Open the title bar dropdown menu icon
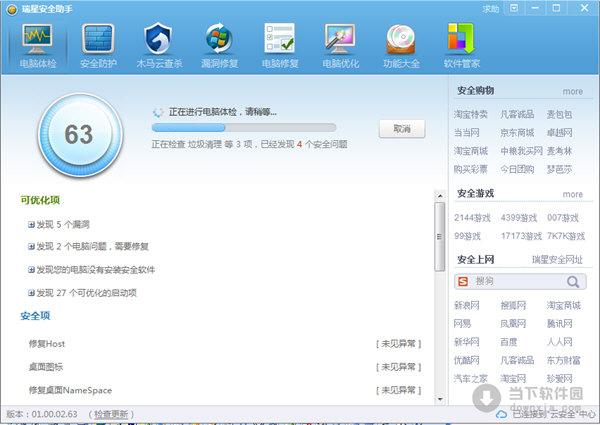 (x=514, y=8)
